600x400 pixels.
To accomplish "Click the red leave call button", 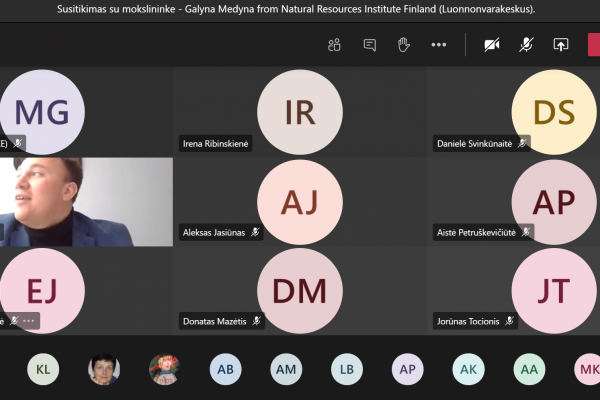I will point(594,45).
